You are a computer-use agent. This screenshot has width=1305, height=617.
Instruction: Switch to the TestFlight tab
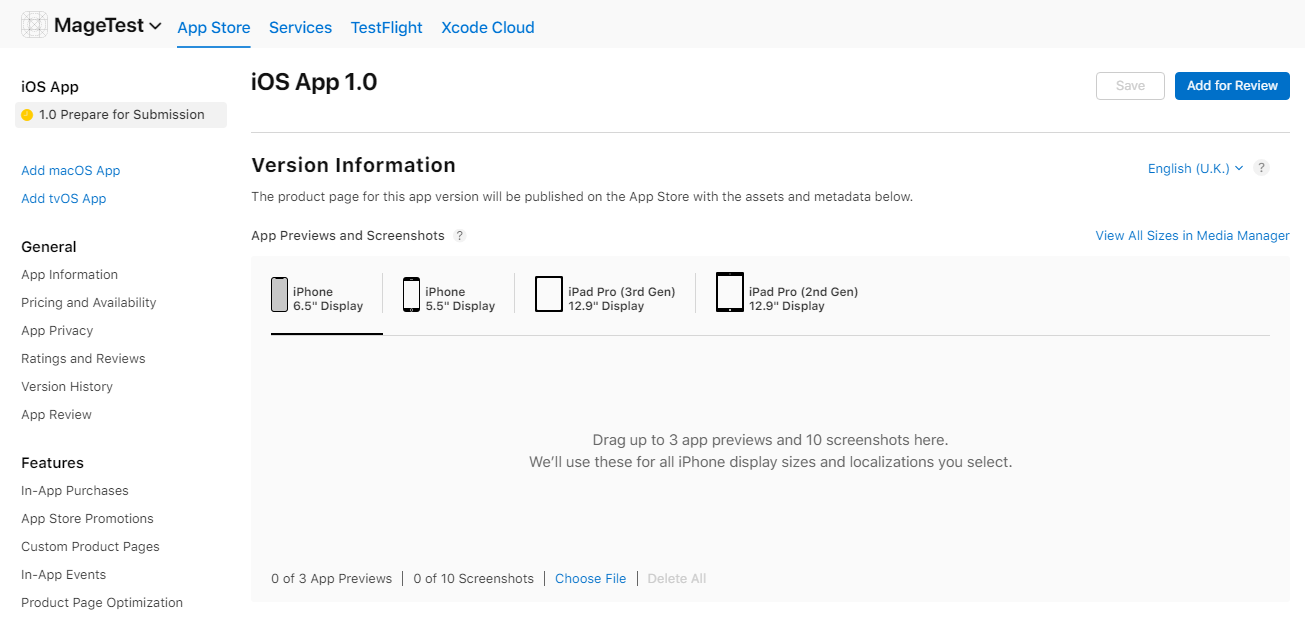(x=386, y=27)
